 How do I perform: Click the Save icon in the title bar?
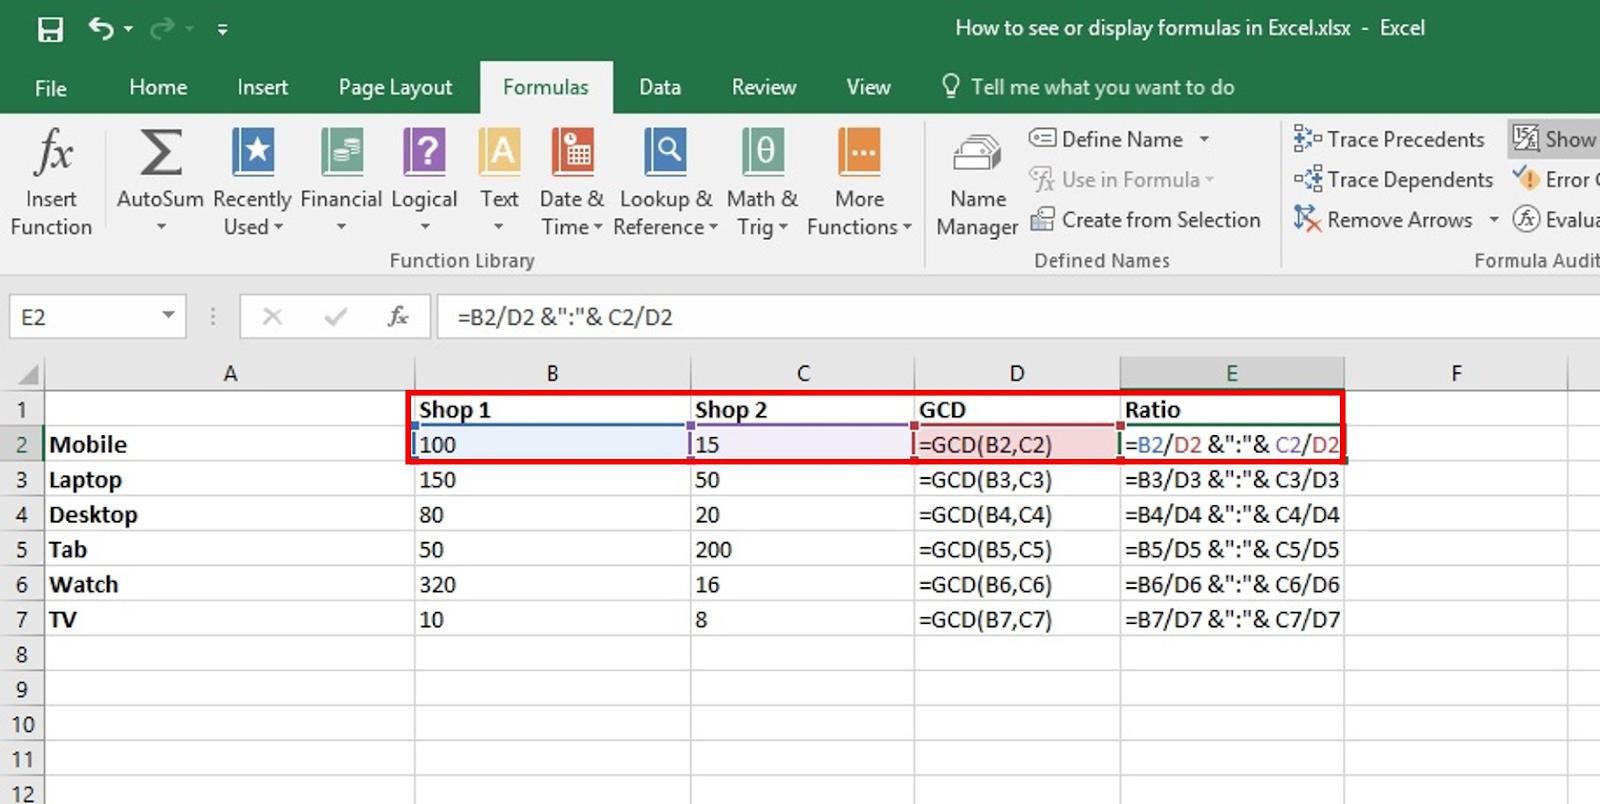(x=50, y=29)
